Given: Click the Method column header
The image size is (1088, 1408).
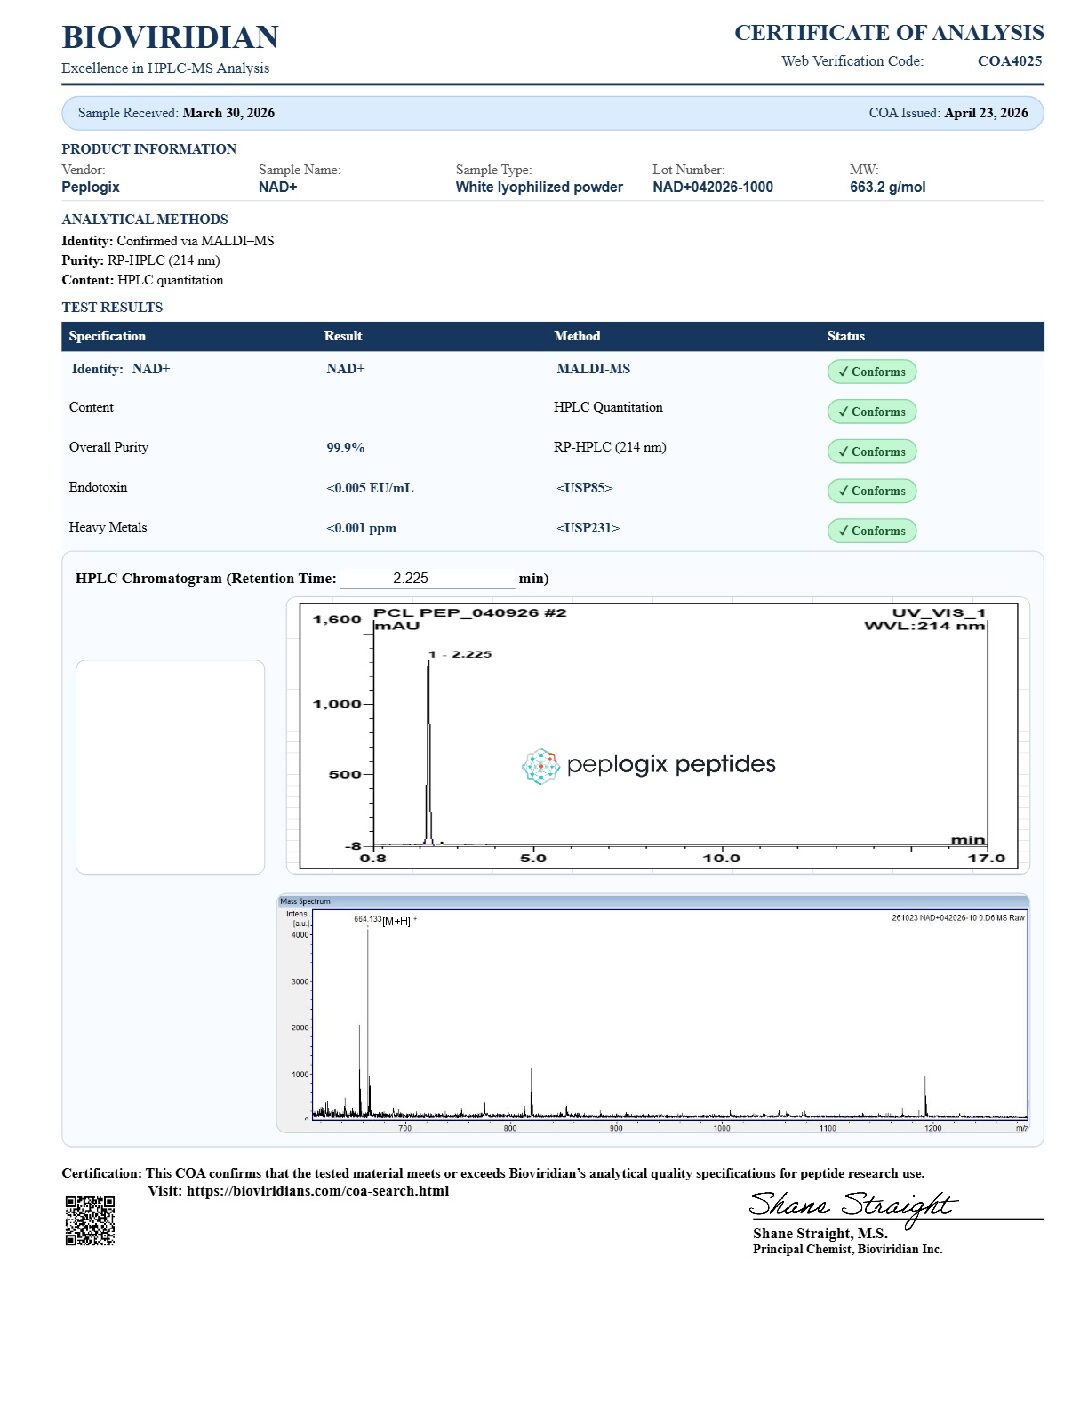Looking at the screenshot, I should [577, 336].
